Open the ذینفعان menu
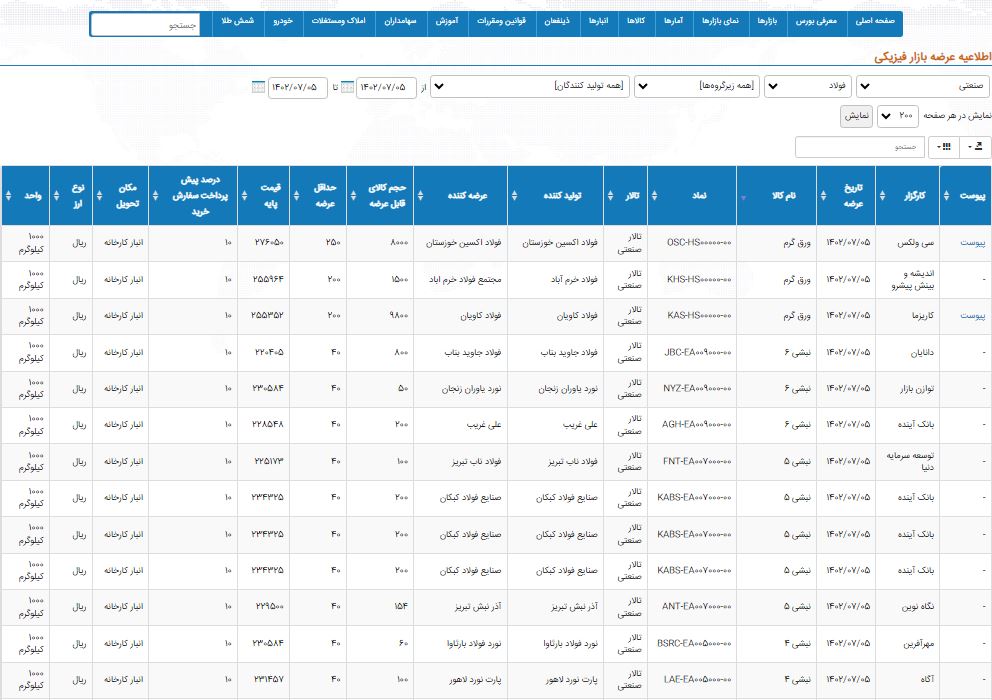992x700 pixels. point(557,22)
